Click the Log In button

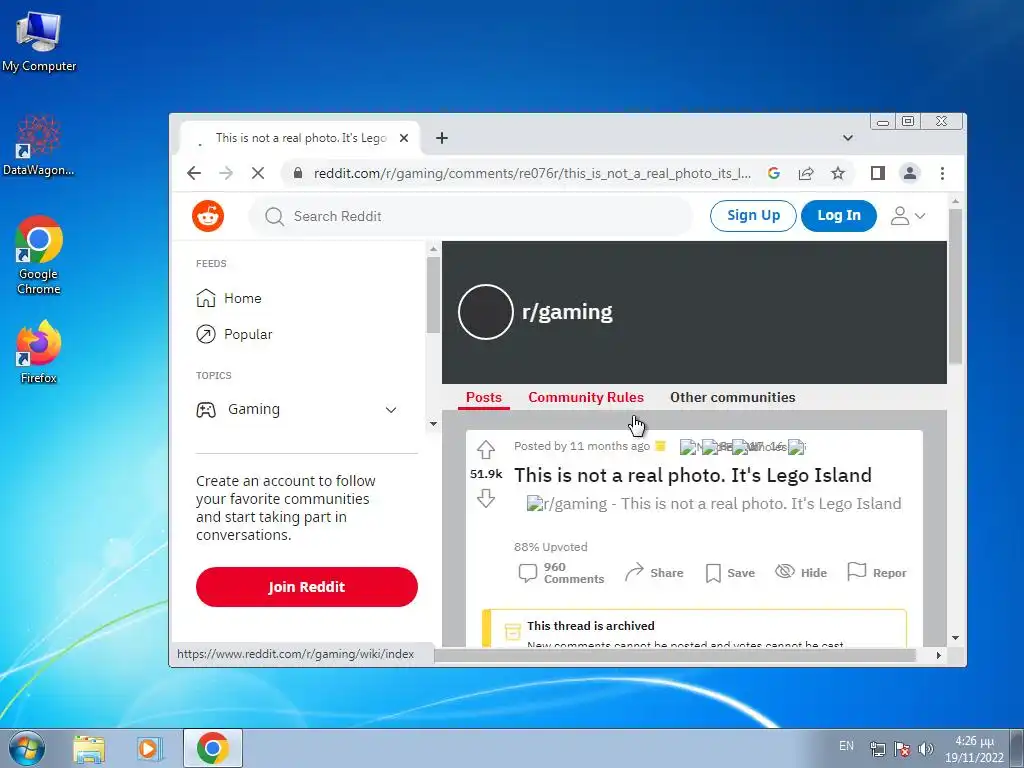(839, 216)
